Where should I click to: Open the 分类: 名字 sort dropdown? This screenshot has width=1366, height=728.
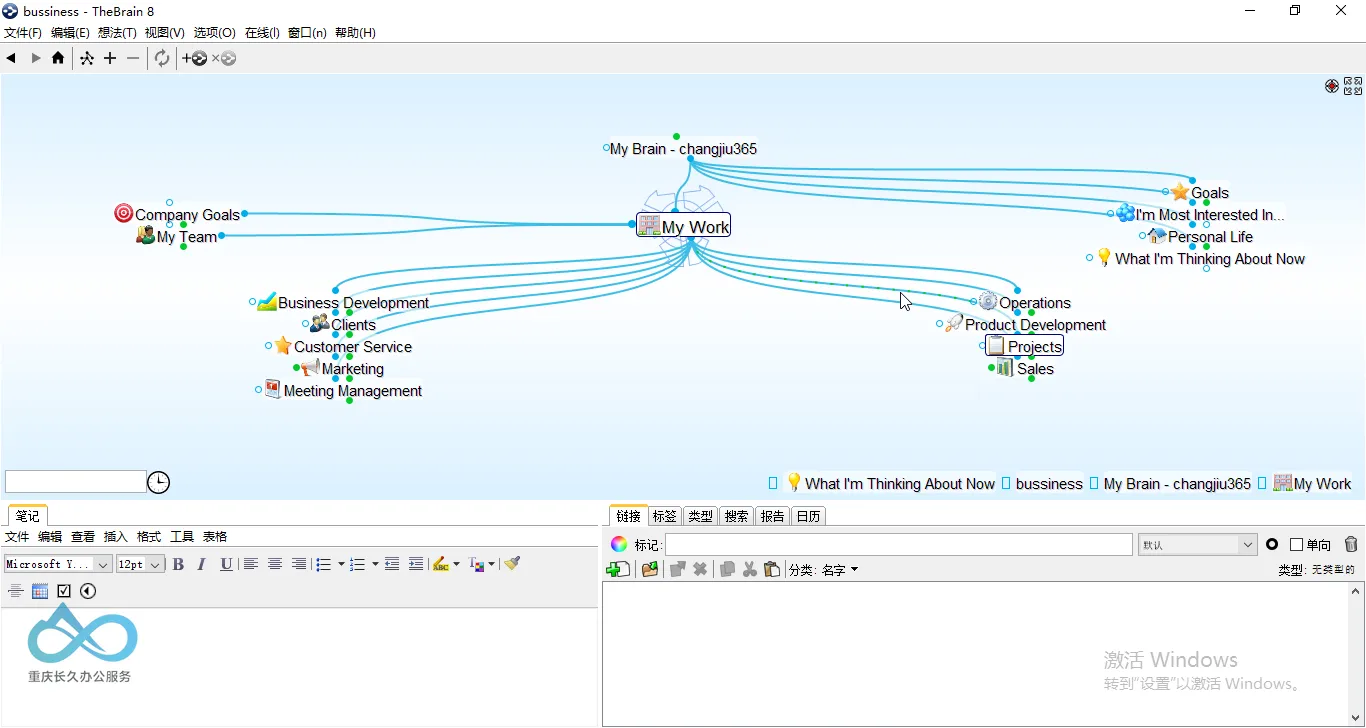(823, 570)
